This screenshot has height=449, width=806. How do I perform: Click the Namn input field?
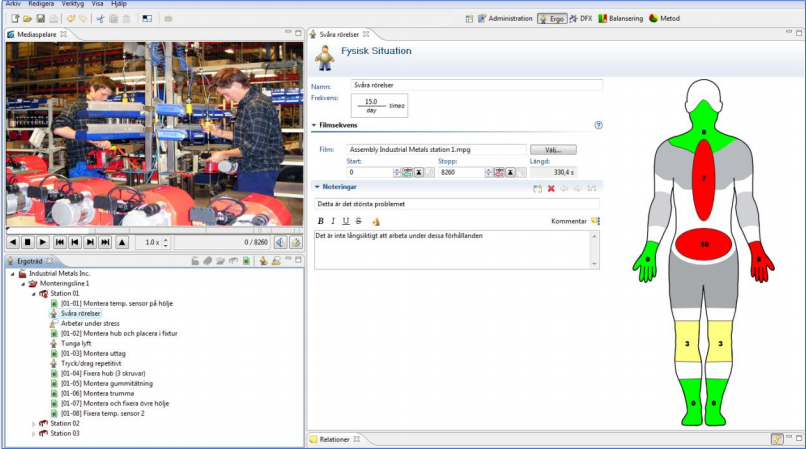point(476,86)
